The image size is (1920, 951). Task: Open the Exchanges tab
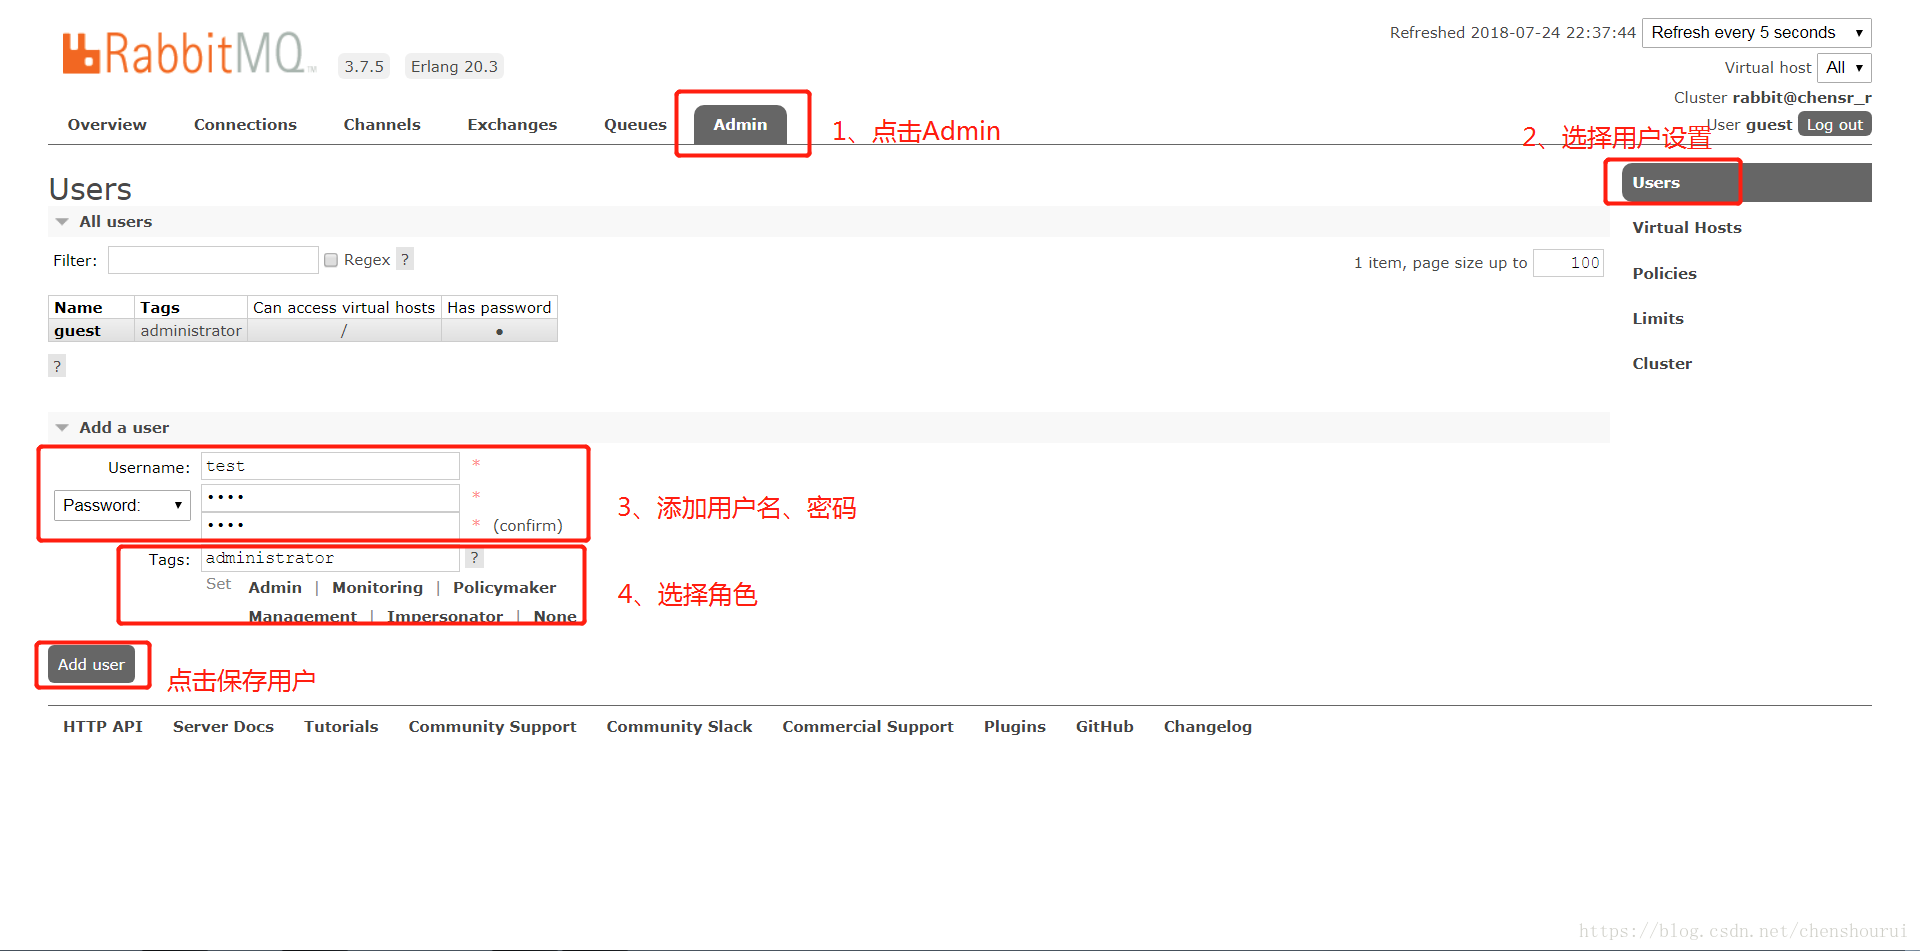[x=512, y=125]
